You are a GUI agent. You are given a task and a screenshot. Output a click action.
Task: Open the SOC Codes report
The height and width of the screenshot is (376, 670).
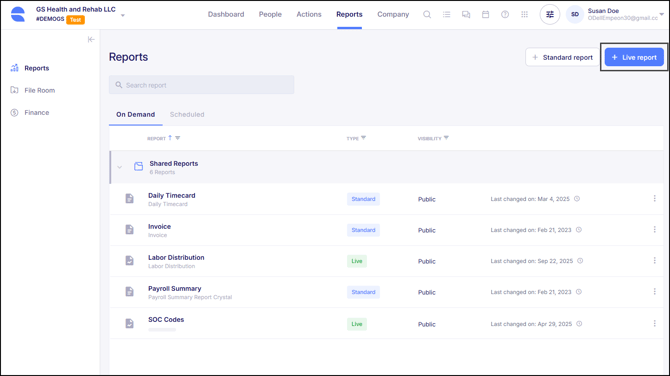[x=166, y=320]
